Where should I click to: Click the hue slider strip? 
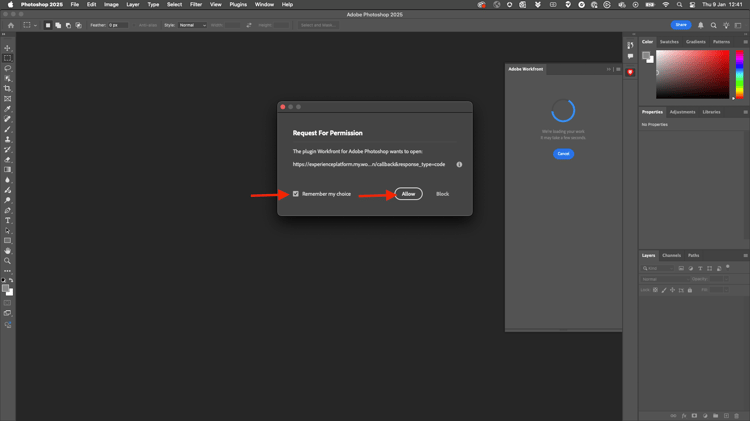pyautogui.click(x=739, y=75)
